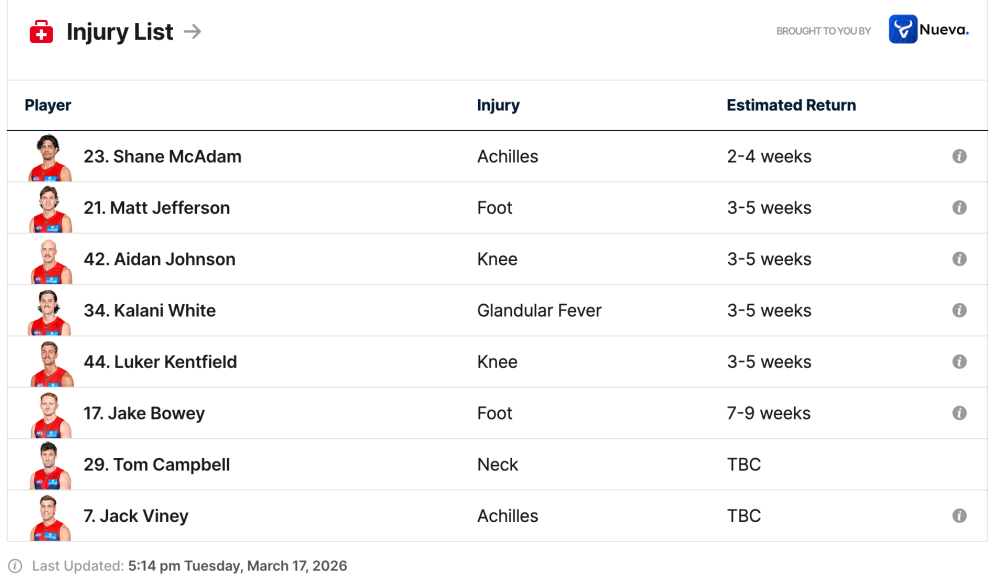Open injury details for Matt Jefferson
Screen dimensions: 1000x588
tap(959, 208)
